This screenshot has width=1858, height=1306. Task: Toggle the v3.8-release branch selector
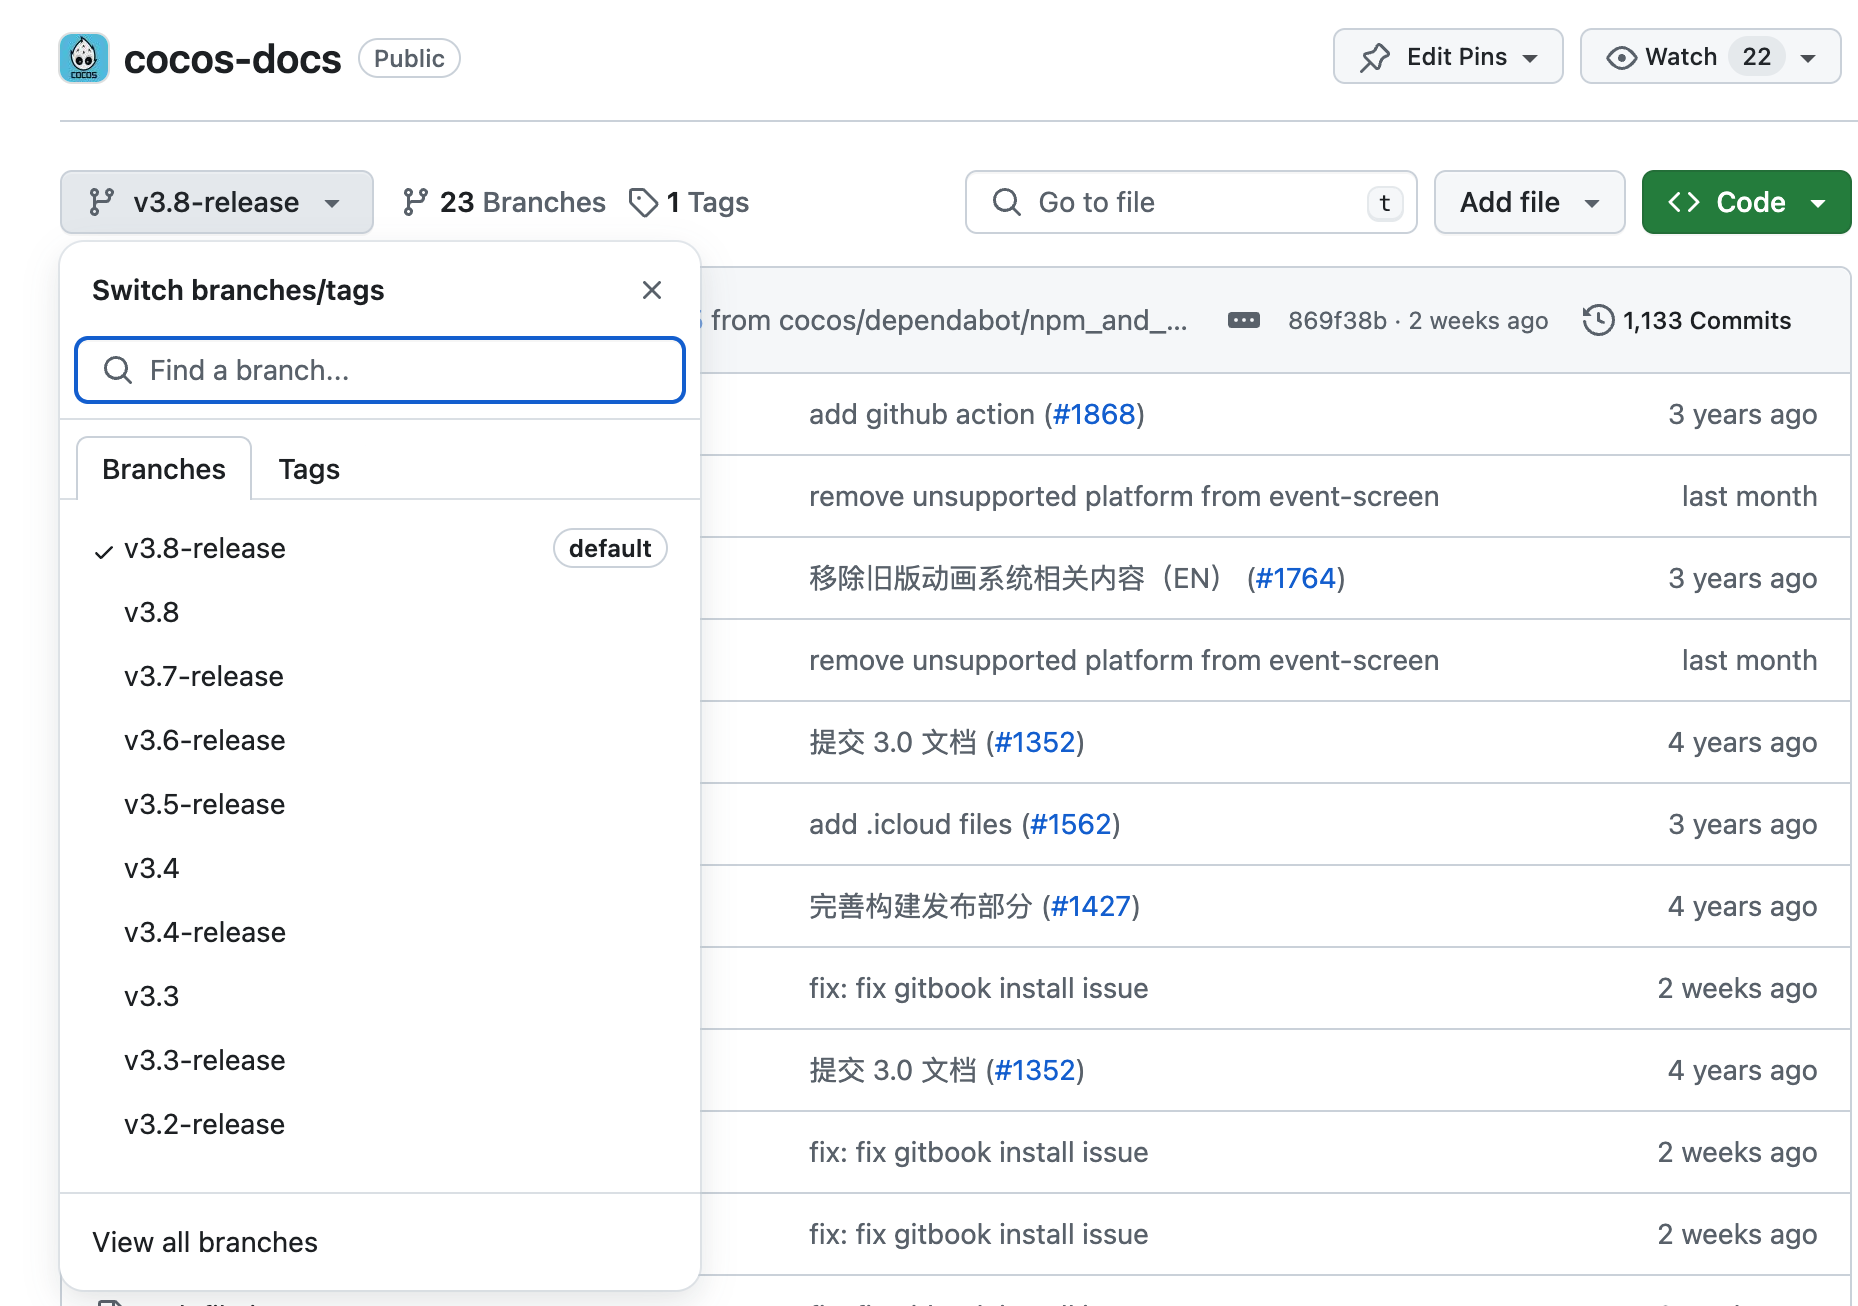coord(216,202)
